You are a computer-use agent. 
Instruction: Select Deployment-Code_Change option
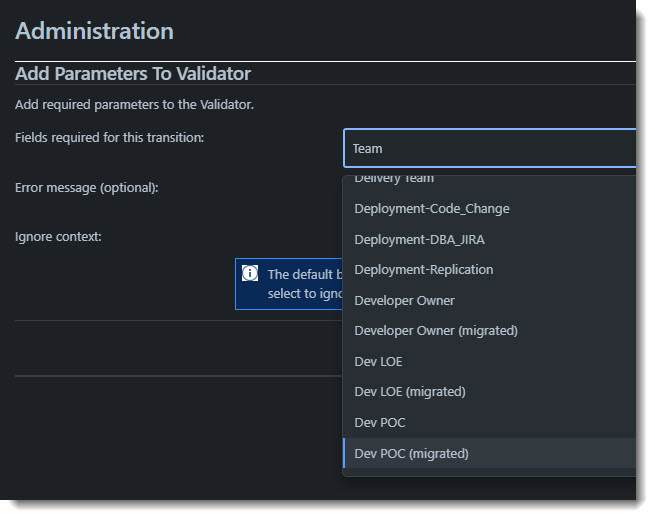pyautogui.click(x=490, y=209)
